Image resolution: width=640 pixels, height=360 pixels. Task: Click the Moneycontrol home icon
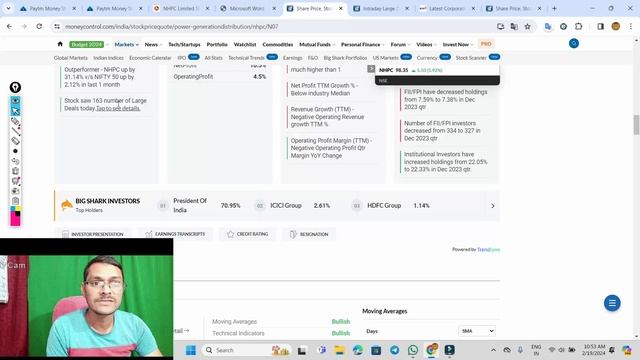coord(60,44)
